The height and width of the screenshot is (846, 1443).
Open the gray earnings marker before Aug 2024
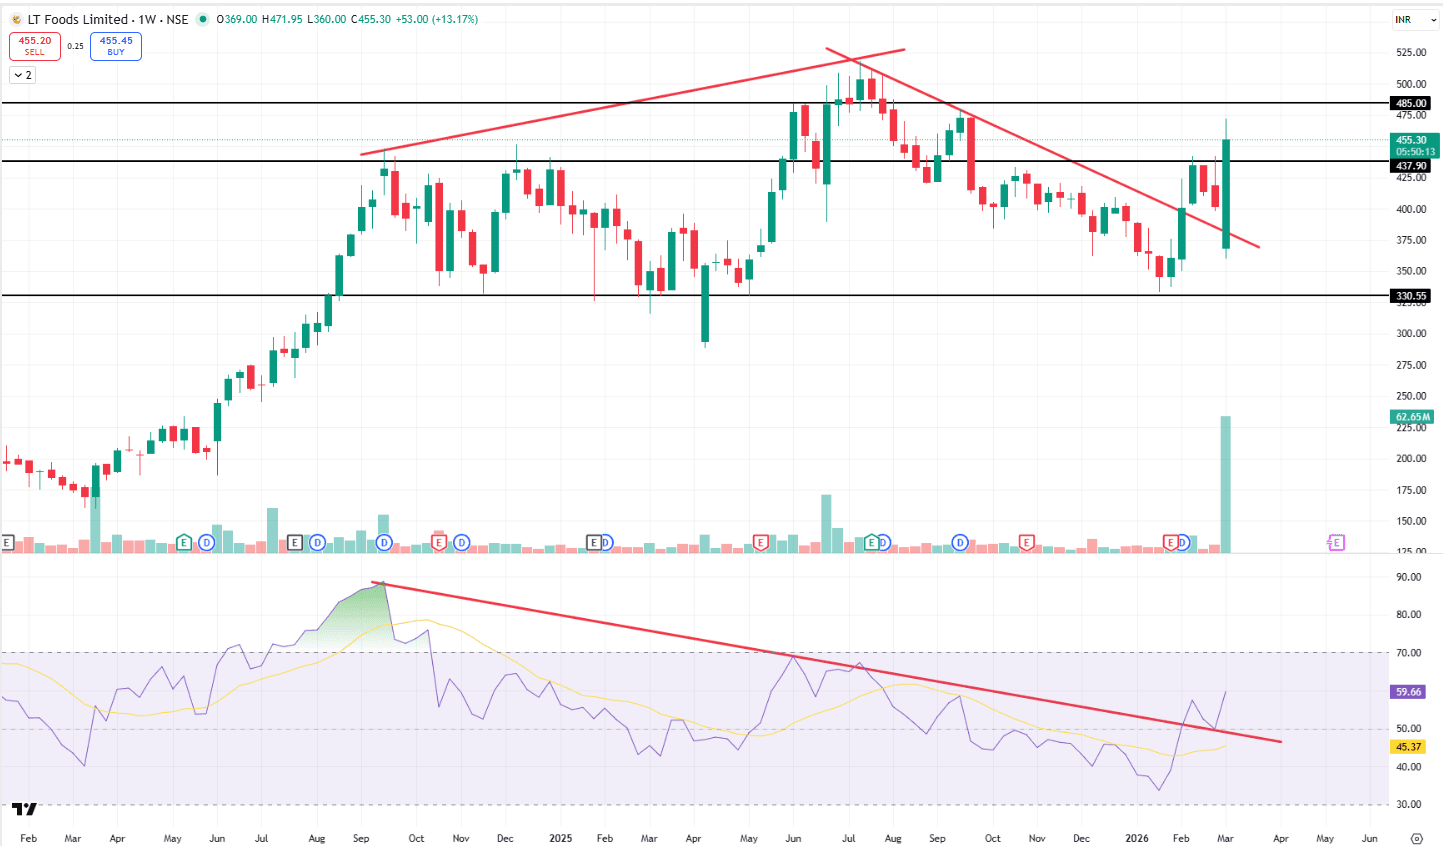click(294, 542)
